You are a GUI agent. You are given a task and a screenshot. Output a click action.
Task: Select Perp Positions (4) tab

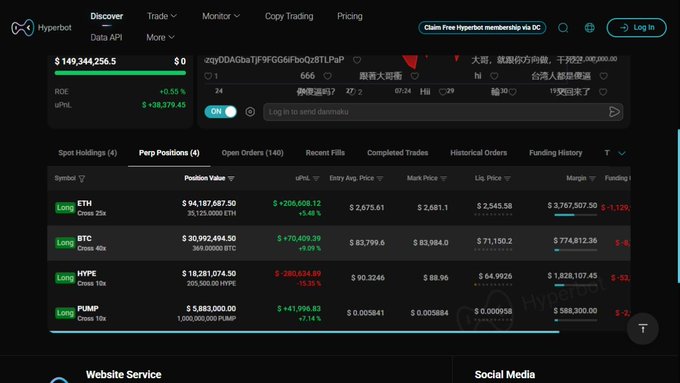(169, 153)
